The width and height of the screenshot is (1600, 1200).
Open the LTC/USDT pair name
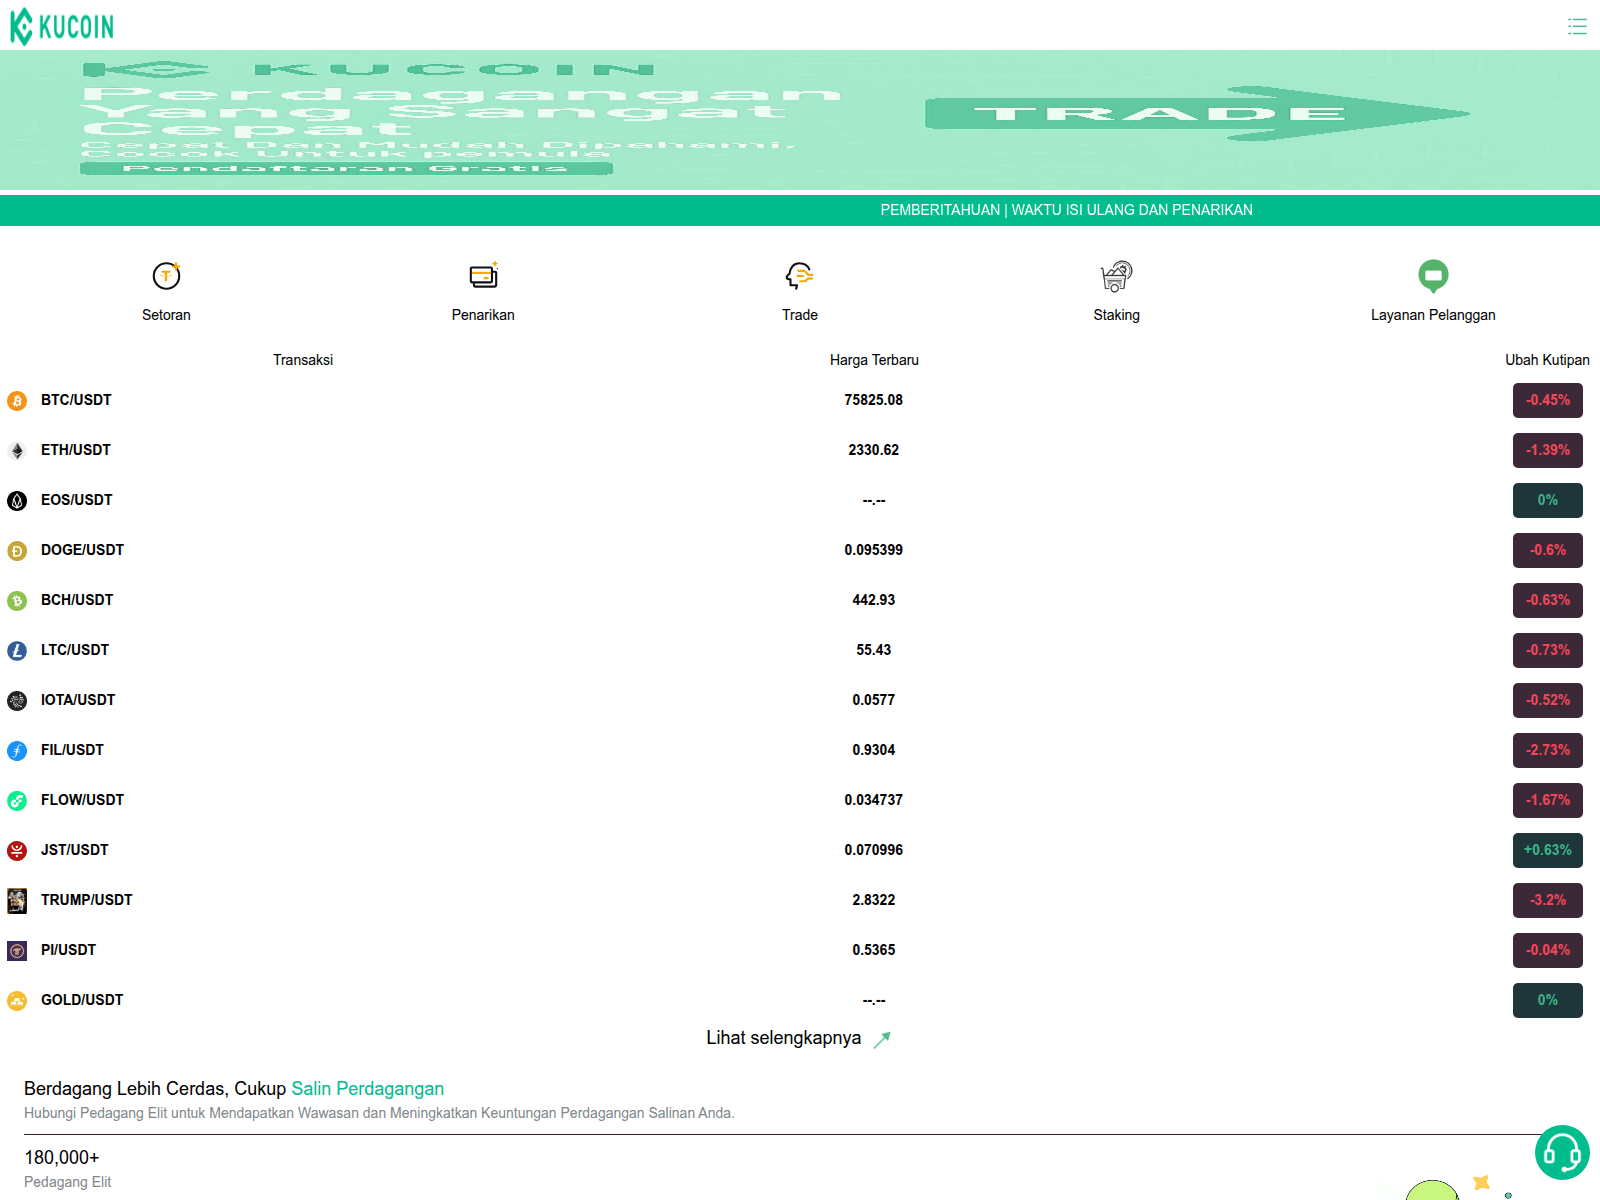tap(75, 650)
